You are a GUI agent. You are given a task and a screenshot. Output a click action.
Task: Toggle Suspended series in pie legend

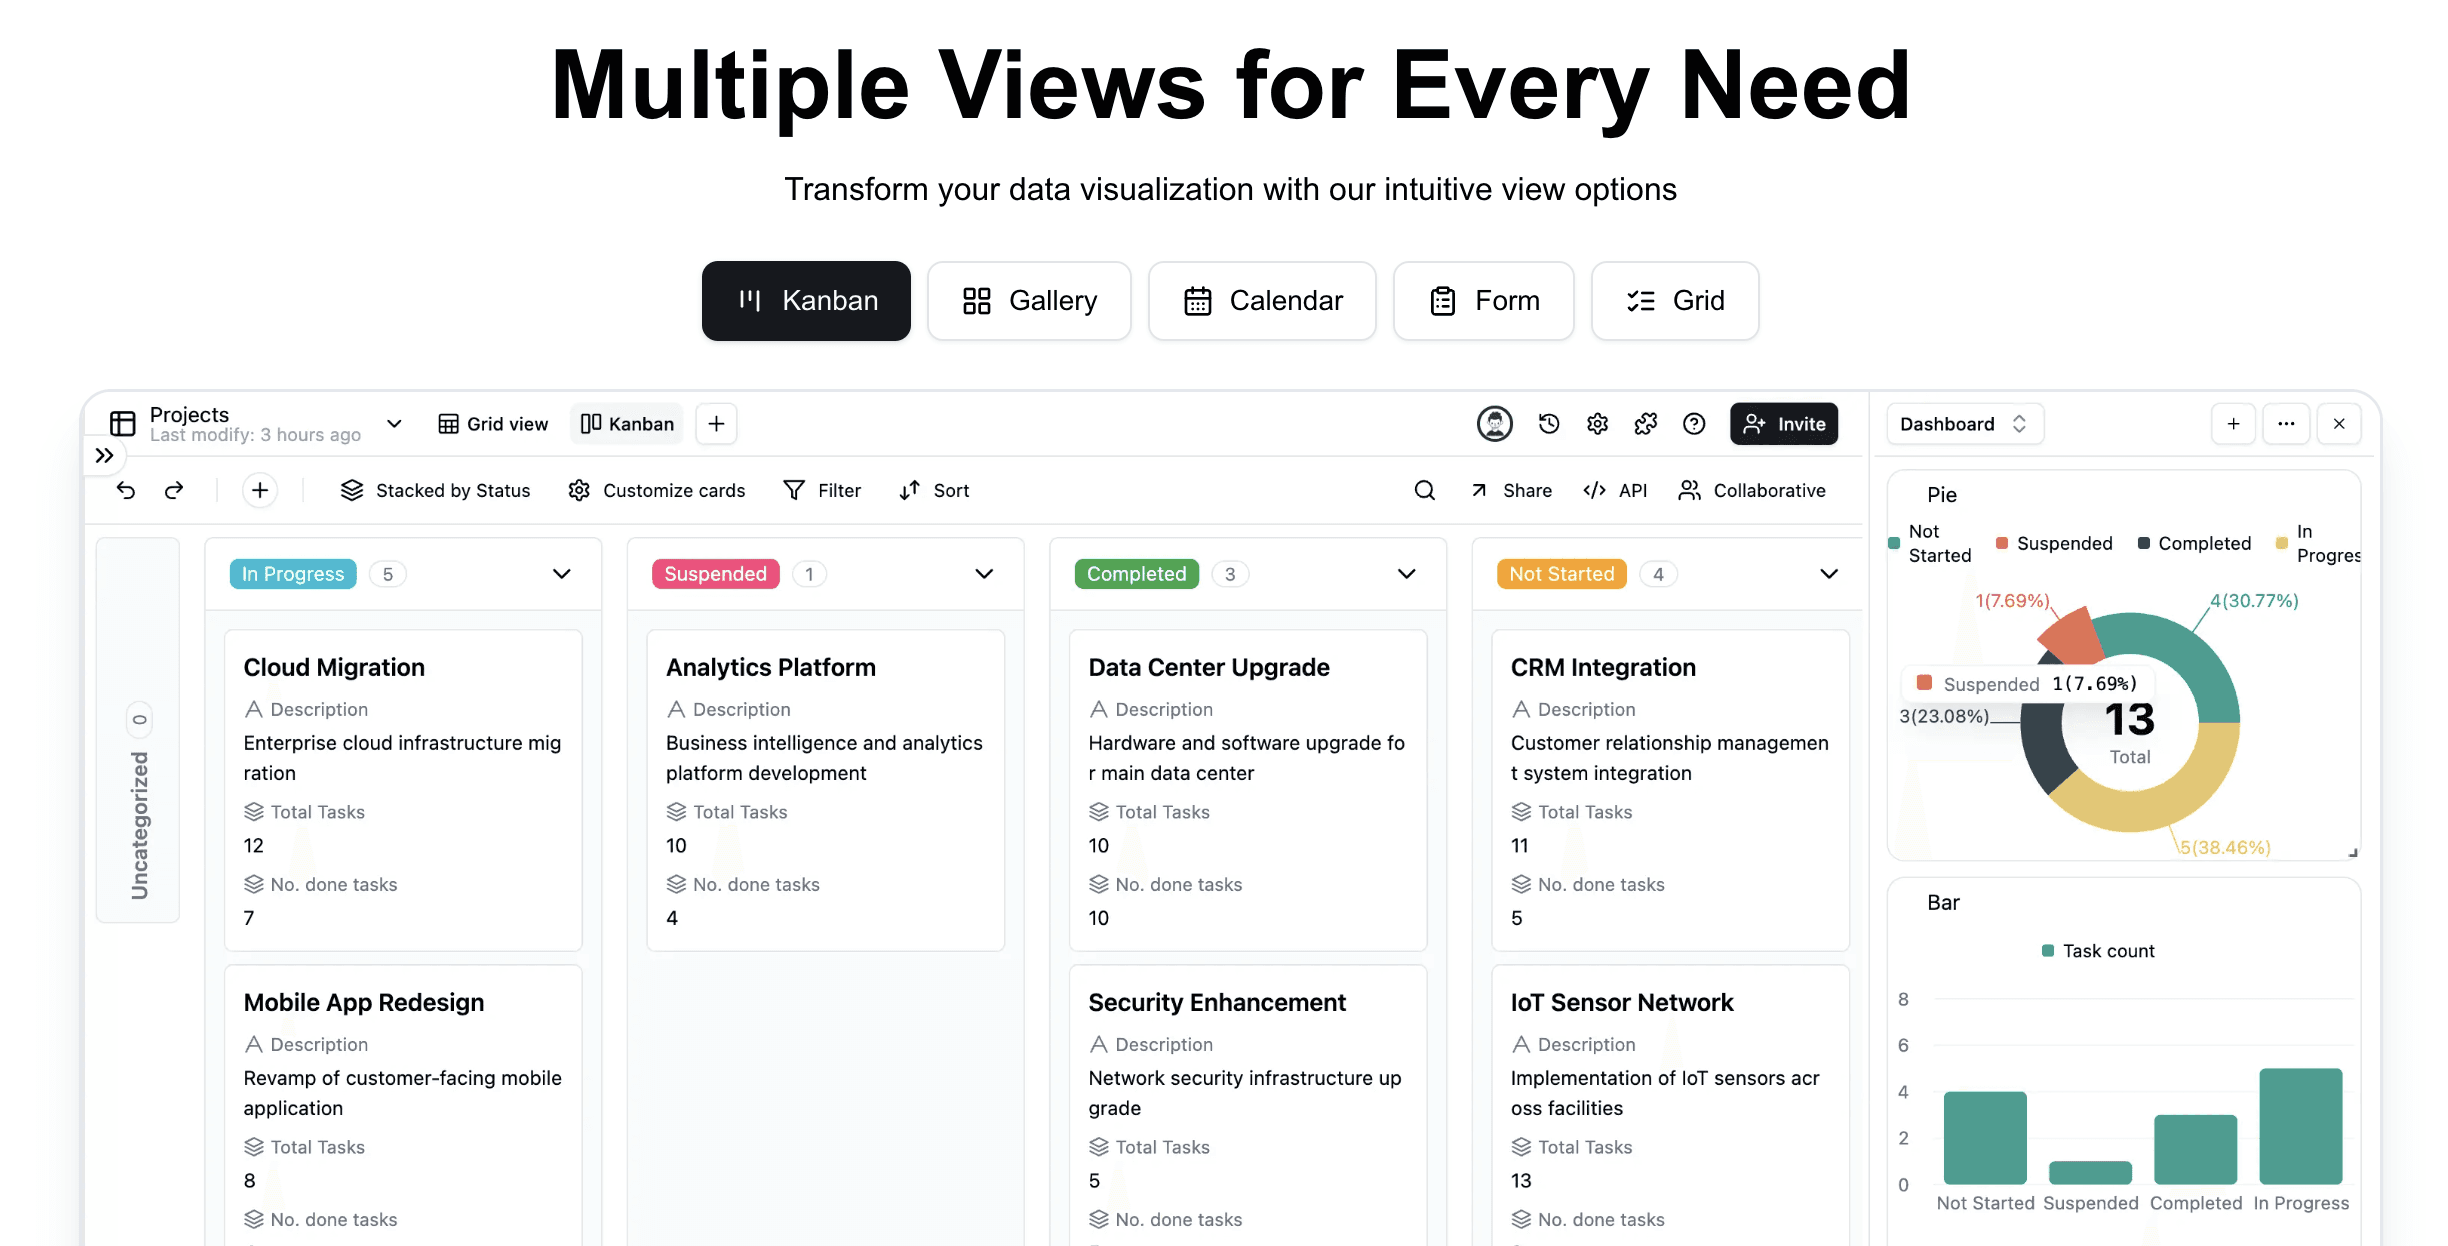pyautogui.click(x=2054, y=543)
